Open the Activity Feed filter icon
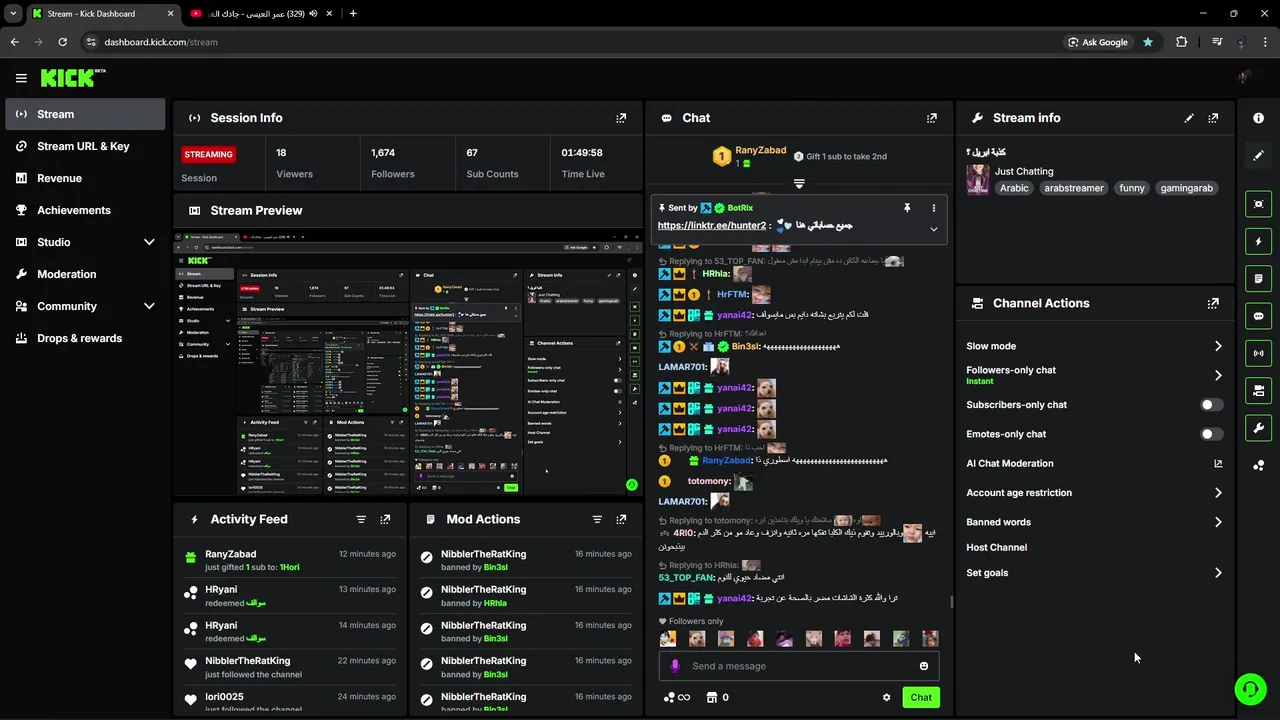The height and width of the screenshot is (720, 1280). [361, 519]
